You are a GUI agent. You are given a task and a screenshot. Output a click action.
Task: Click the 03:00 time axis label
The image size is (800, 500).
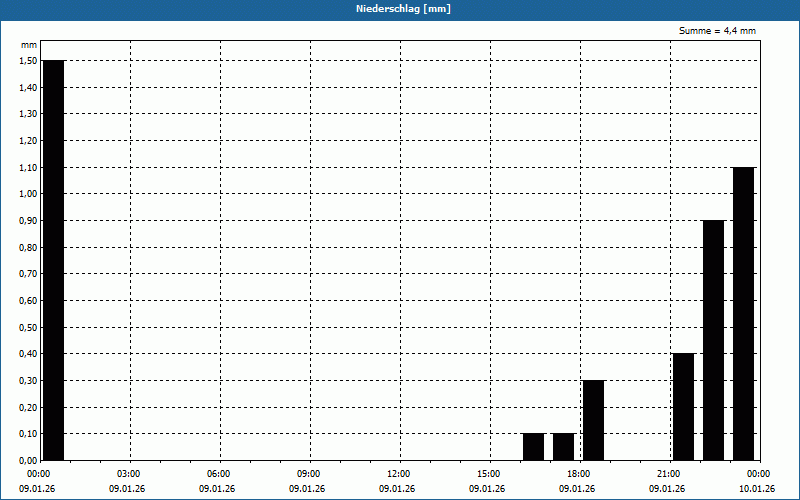click(x=128, y=474)
